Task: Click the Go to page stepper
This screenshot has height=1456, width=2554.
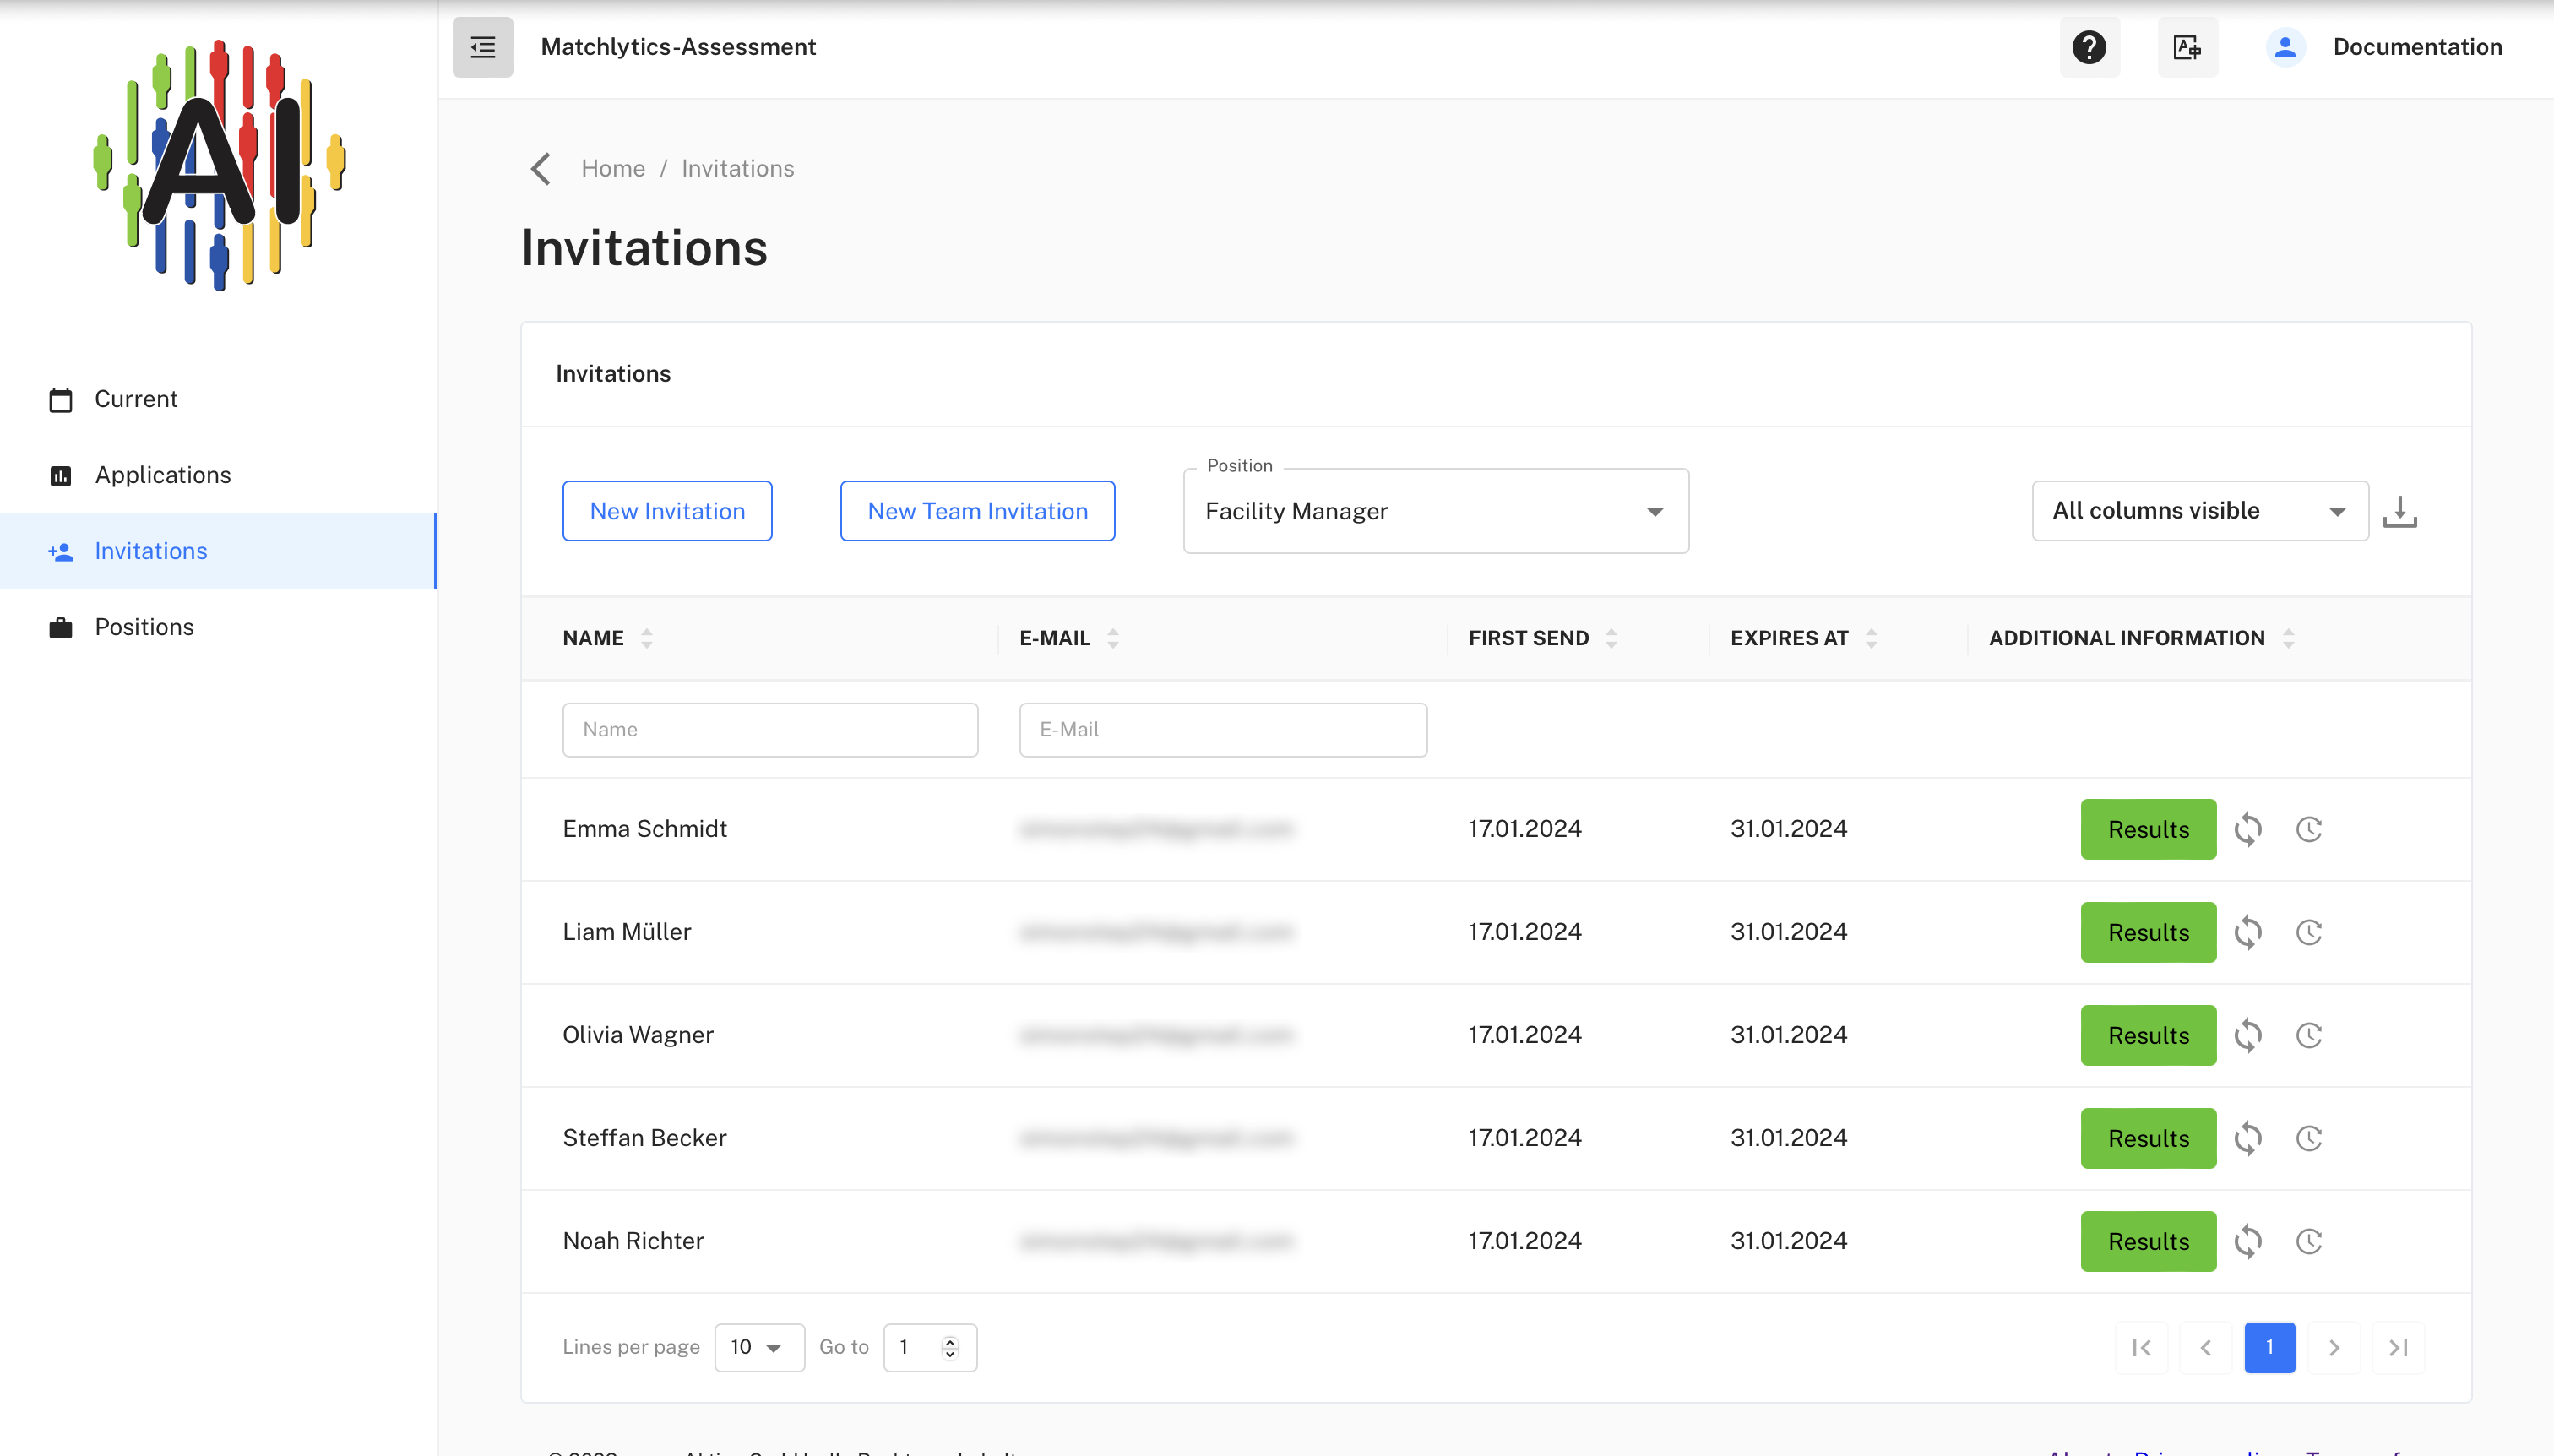Action: point(950,1347)
